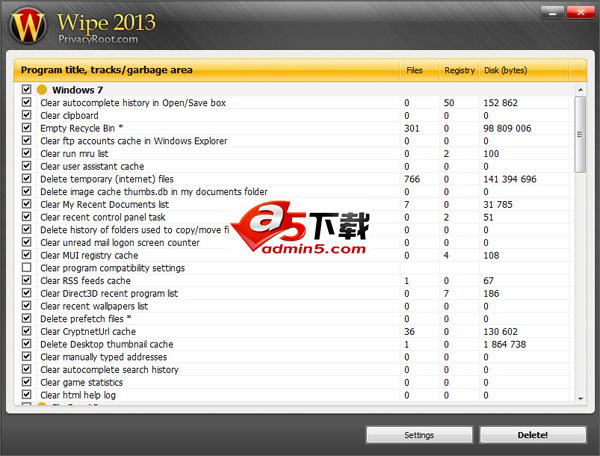600x456 pixels.
Task: Toggle the Clear CryptnetUrl cache checkbox
Action: [x=26, y=331]
